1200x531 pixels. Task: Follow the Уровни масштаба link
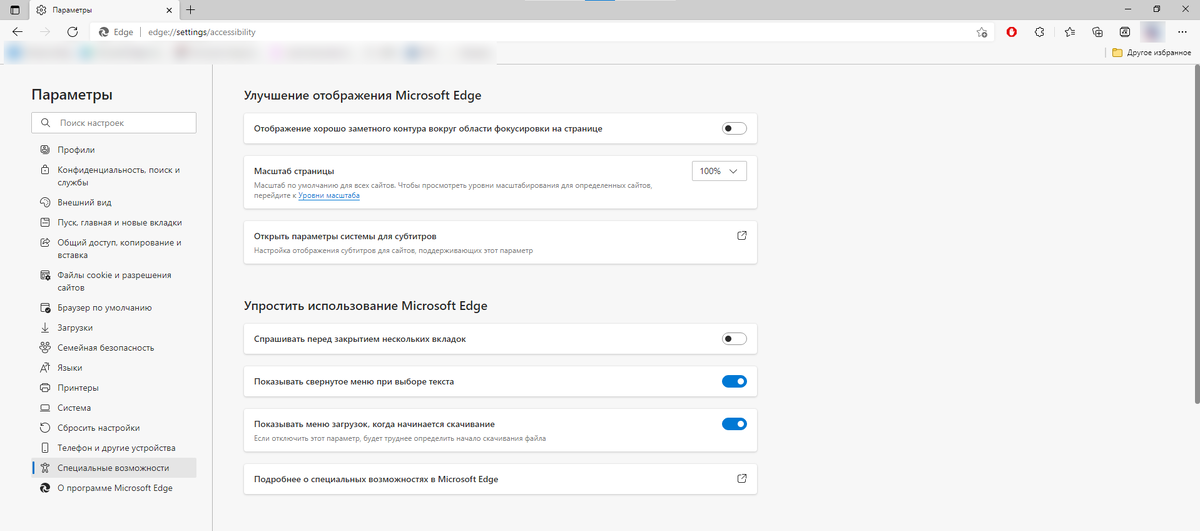click(329, 196)
